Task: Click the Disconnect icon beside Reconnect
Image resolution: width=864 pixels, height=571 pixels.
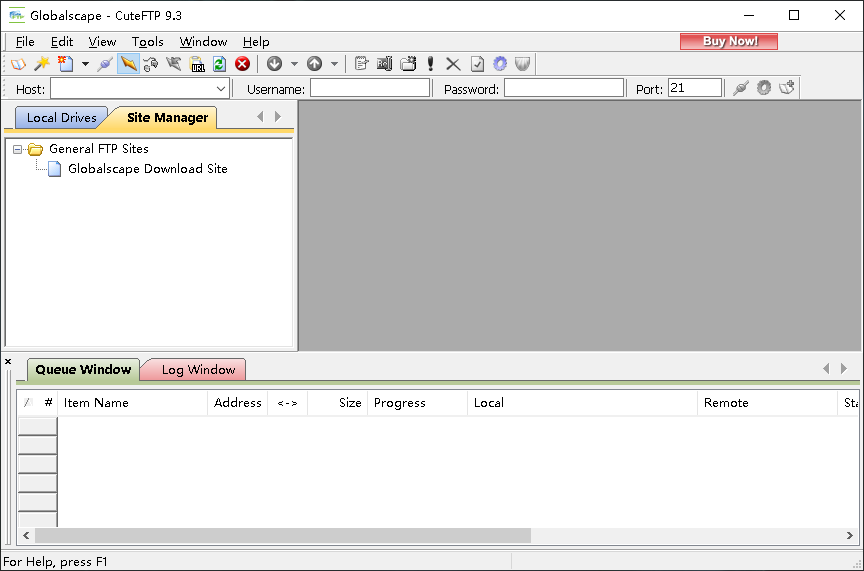Action: coord(174,64)
